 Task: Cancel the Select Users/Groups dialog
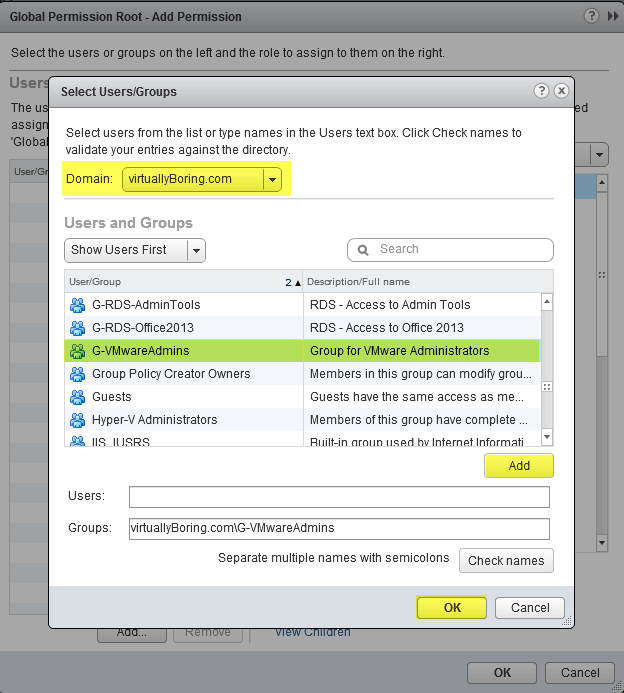pos(530,608)
